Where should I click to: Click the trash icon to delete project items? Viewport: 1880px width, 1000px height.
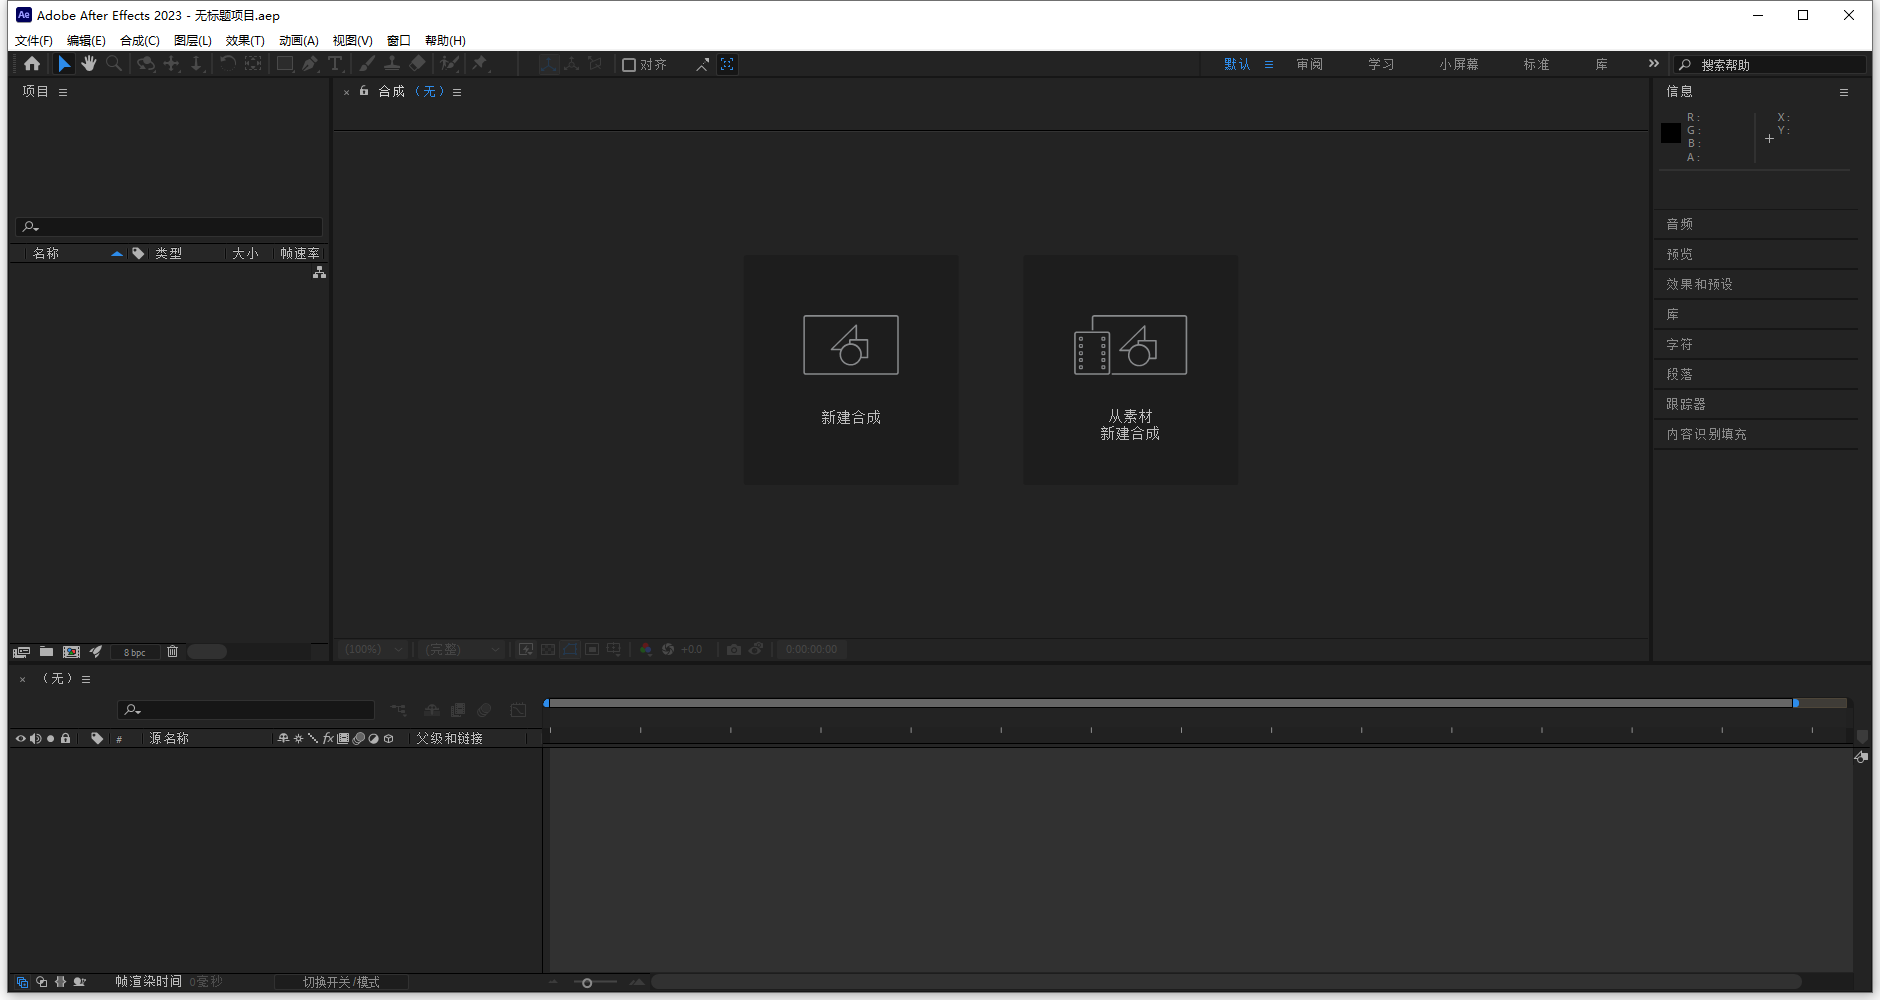coord(172,652)
